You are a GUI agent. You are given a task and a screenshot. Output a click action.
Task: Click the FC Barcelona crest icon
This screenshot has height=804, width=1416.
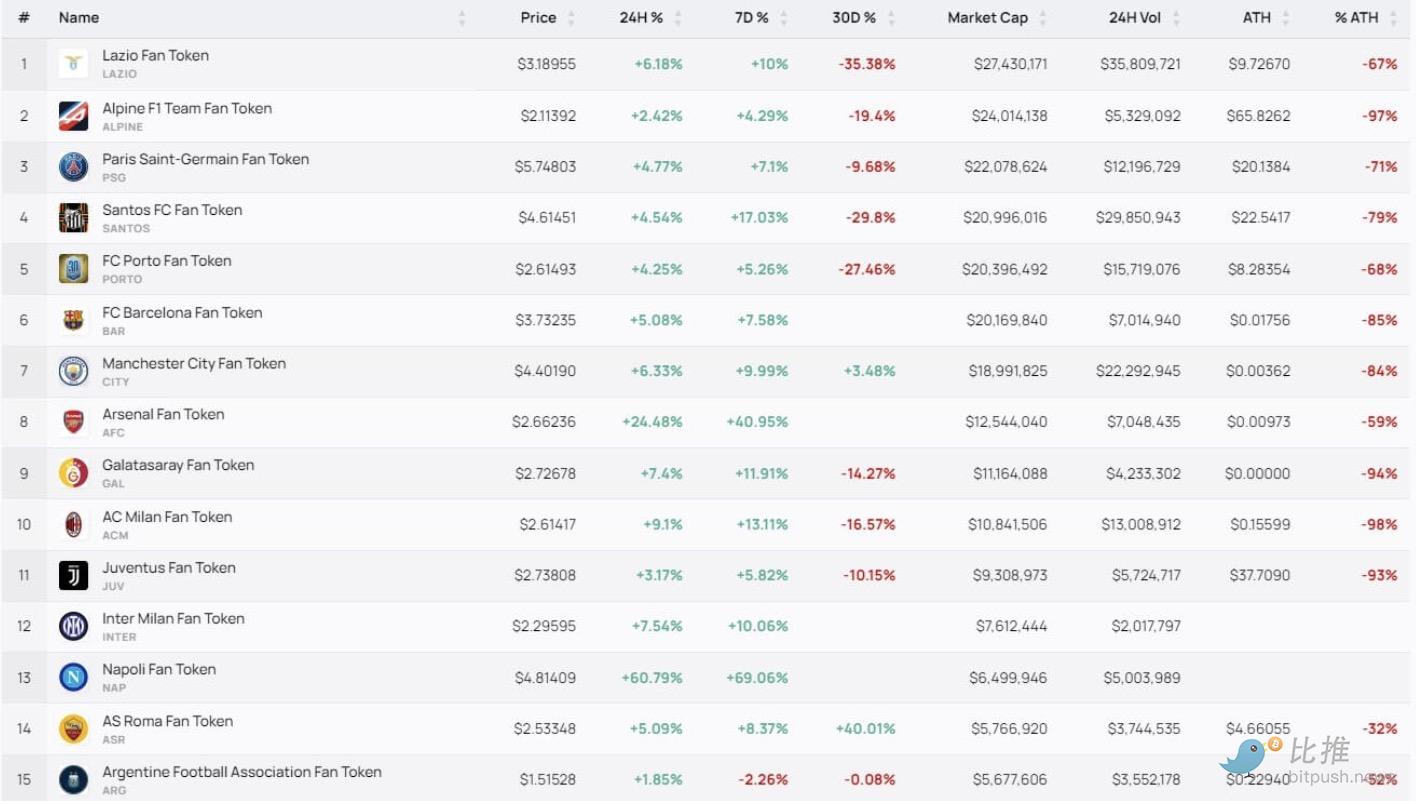pos(73,320)
